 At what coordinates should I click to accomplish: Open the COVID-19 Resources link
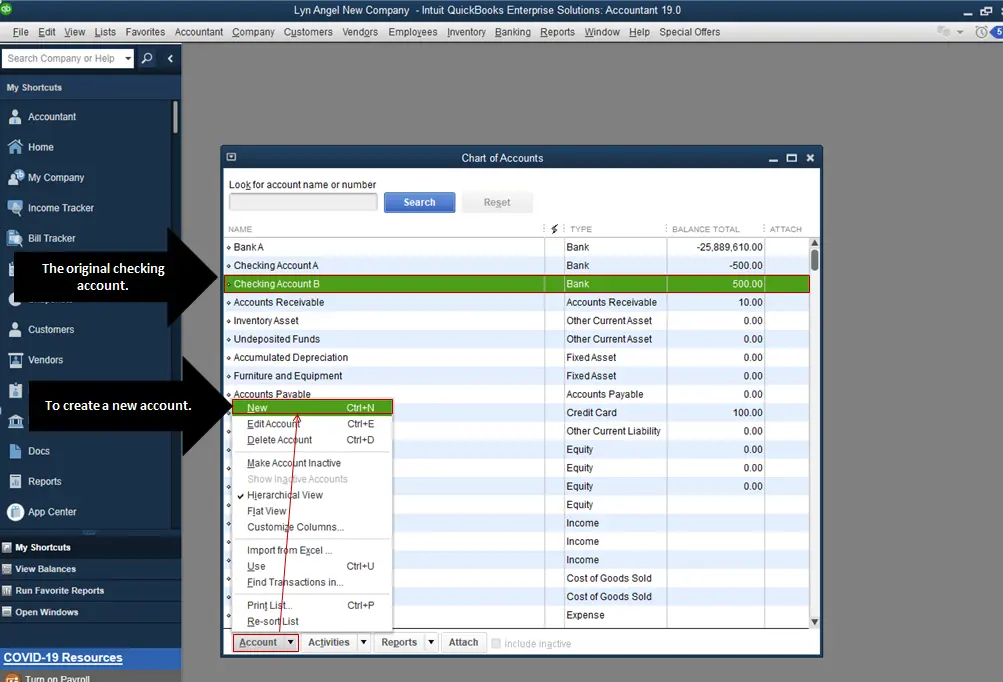(63, 657)
